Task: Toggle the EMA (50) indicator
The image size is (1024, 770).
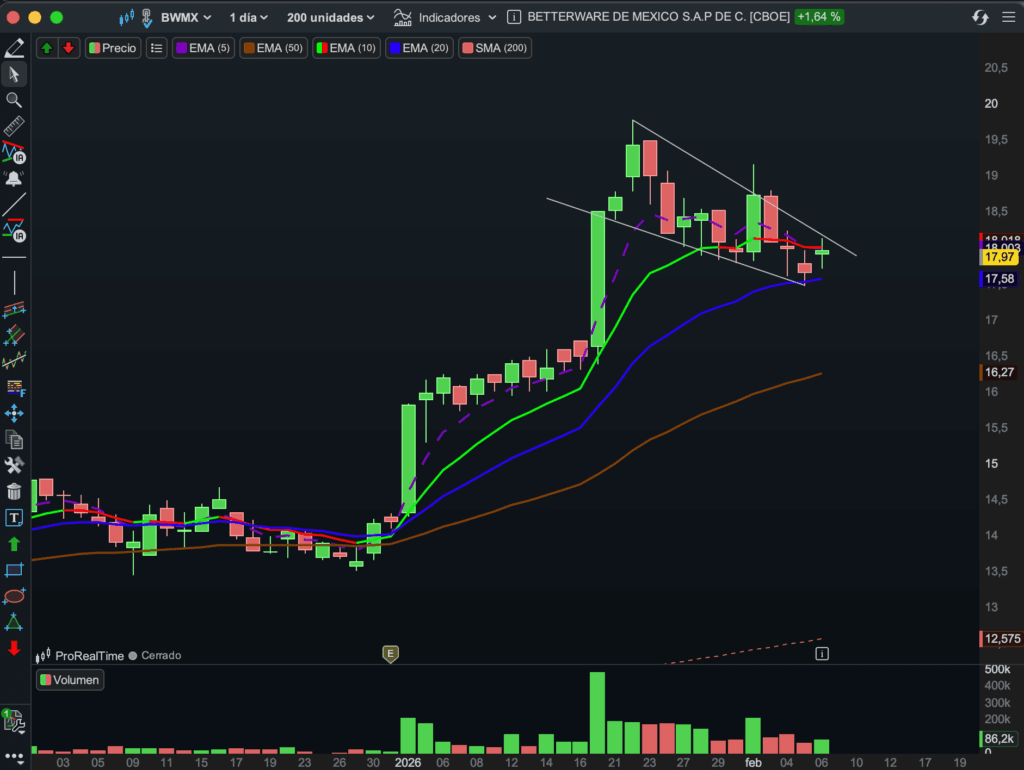Action: coord(274,48)
